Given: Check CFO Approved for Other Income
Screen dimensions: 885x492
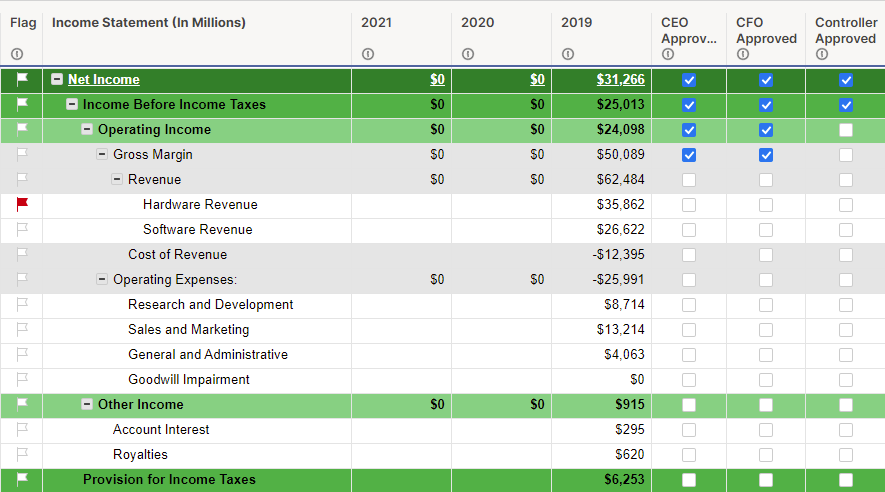Looking at the screenshot, I should pyautogui.click(x=766, y=405).
